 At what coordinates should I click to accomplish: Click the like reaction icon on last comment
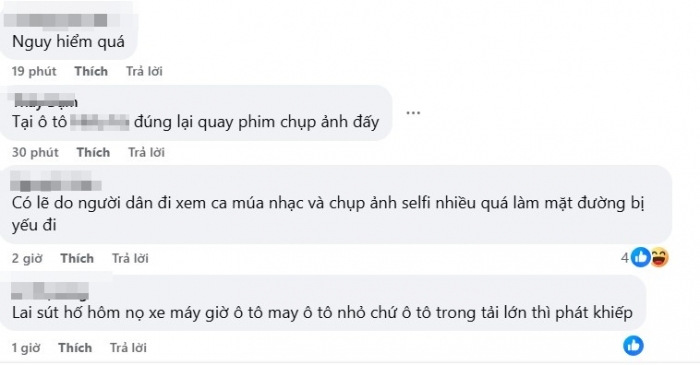pos(633,346)
